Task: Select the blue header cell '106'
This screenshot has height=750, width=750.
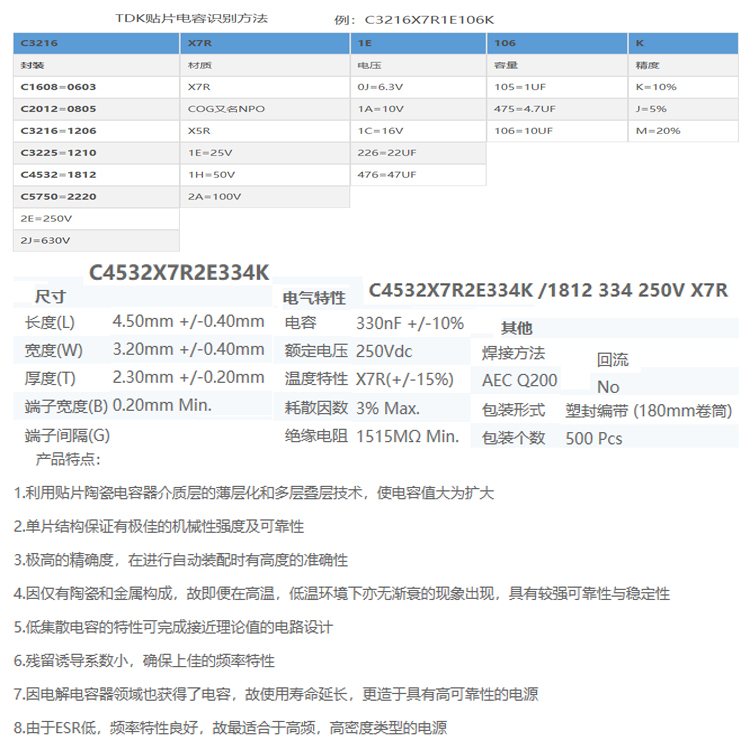Action: click(x=557, y=43)
